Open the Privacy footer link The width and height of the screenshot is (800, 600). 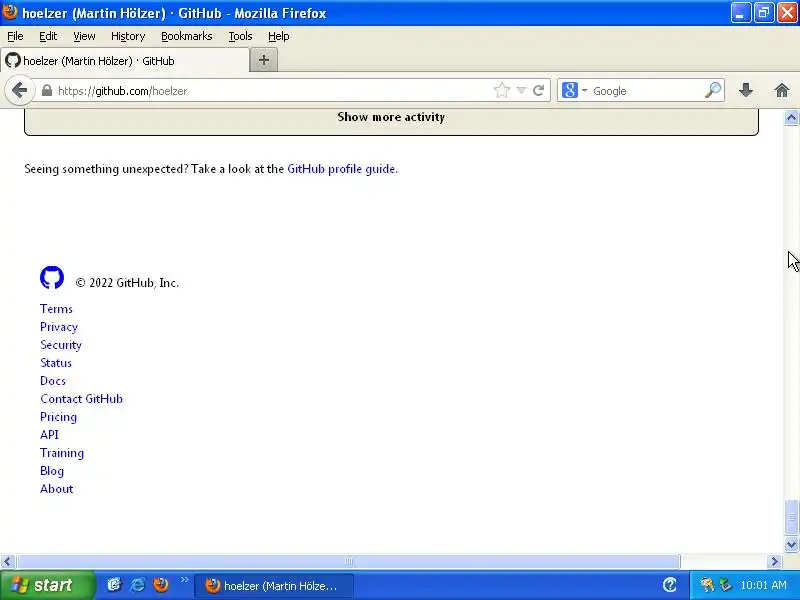click(59, 327)
